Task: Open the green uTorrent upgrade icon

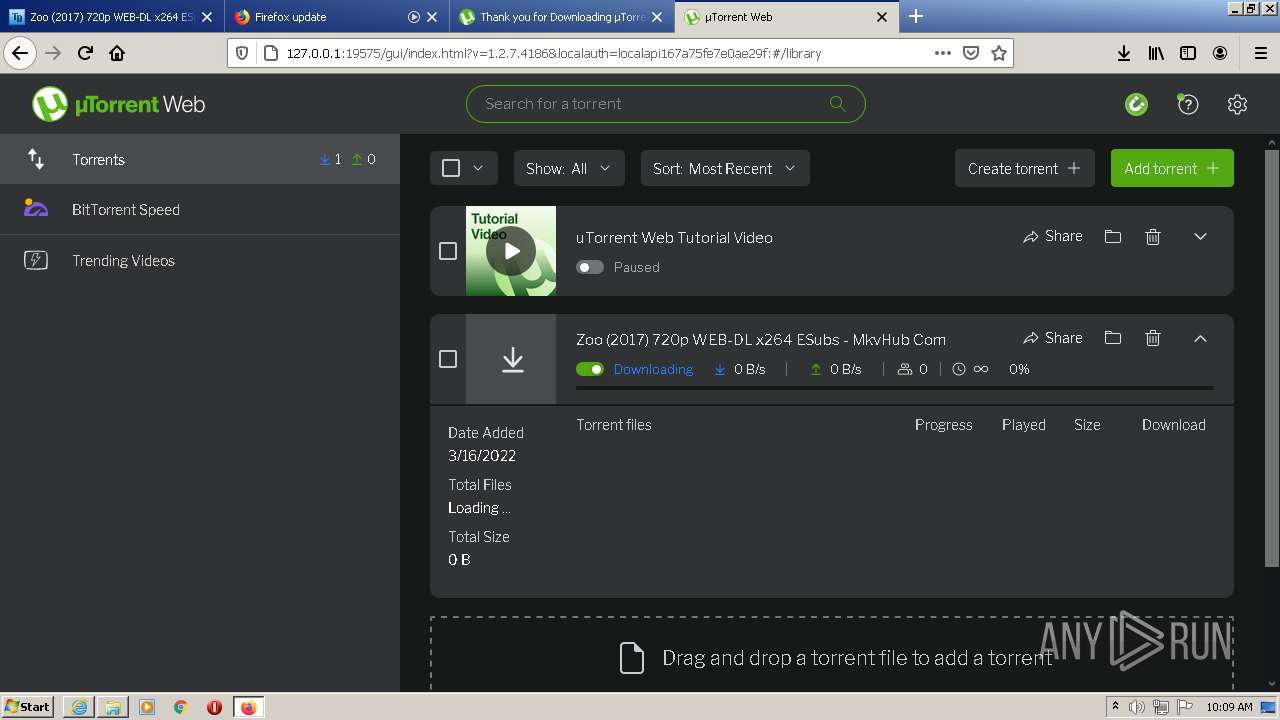Action: 1136,104
